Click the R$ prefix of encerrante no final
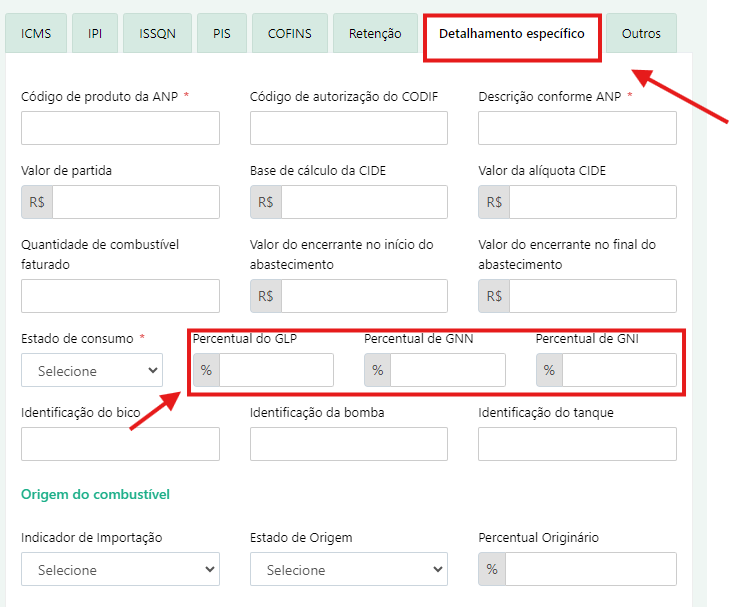Image resolution: width=730 pixels, height=607 pixels. (x=494, y=296)
